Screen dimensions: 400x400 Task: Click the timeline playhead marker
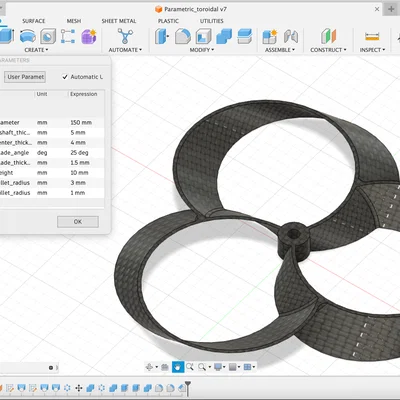(188, 388)
